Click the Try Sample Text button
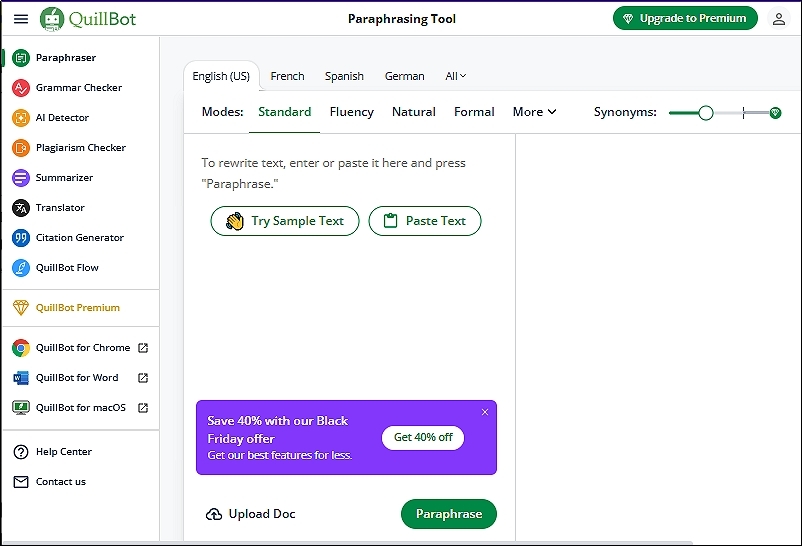The width and height of the screenshot is (802, 547). coord(285,221)
